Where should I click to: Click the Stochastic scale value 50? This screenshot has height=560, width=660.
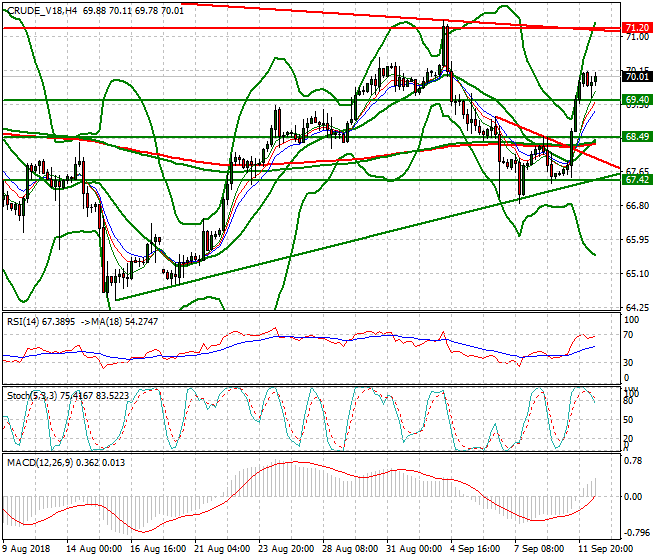(628, 420)
